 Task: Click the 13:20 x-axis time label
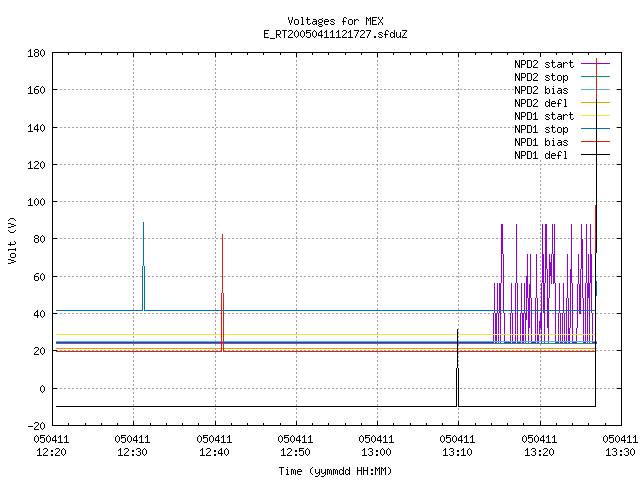(x=539, y=452)
